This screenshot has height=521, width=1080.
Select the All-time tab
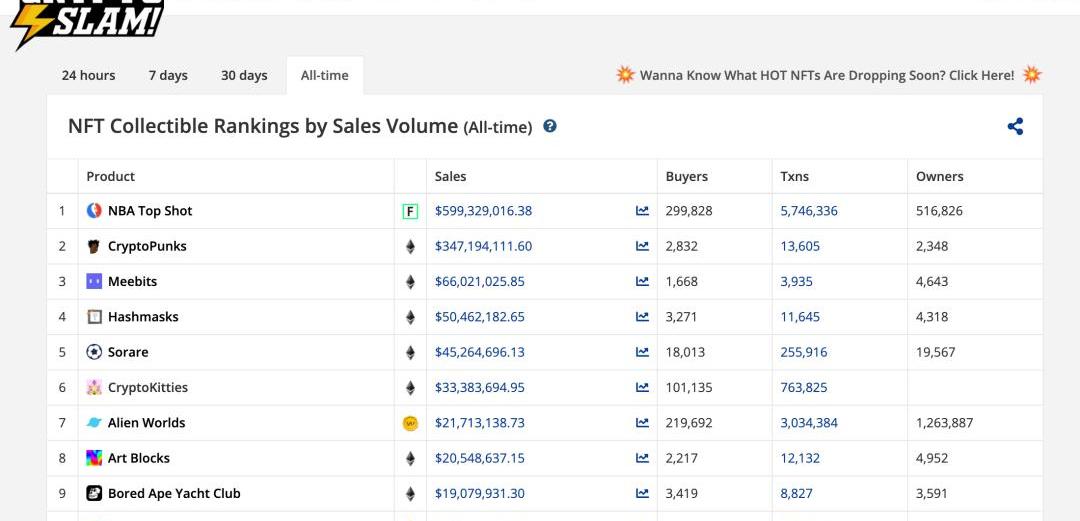[324, 75]
